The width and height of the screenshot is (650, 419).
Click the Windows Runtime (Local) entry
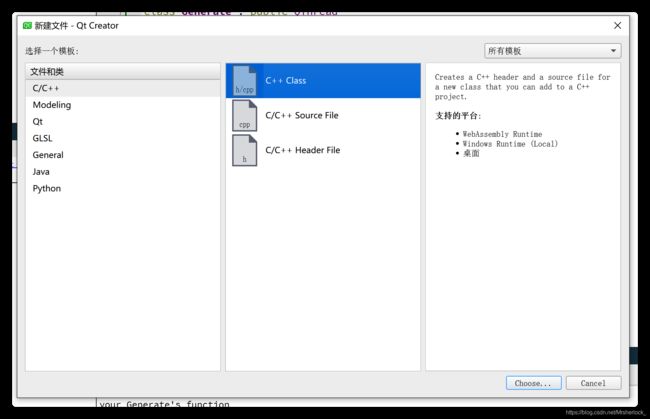tap(510, 144)
